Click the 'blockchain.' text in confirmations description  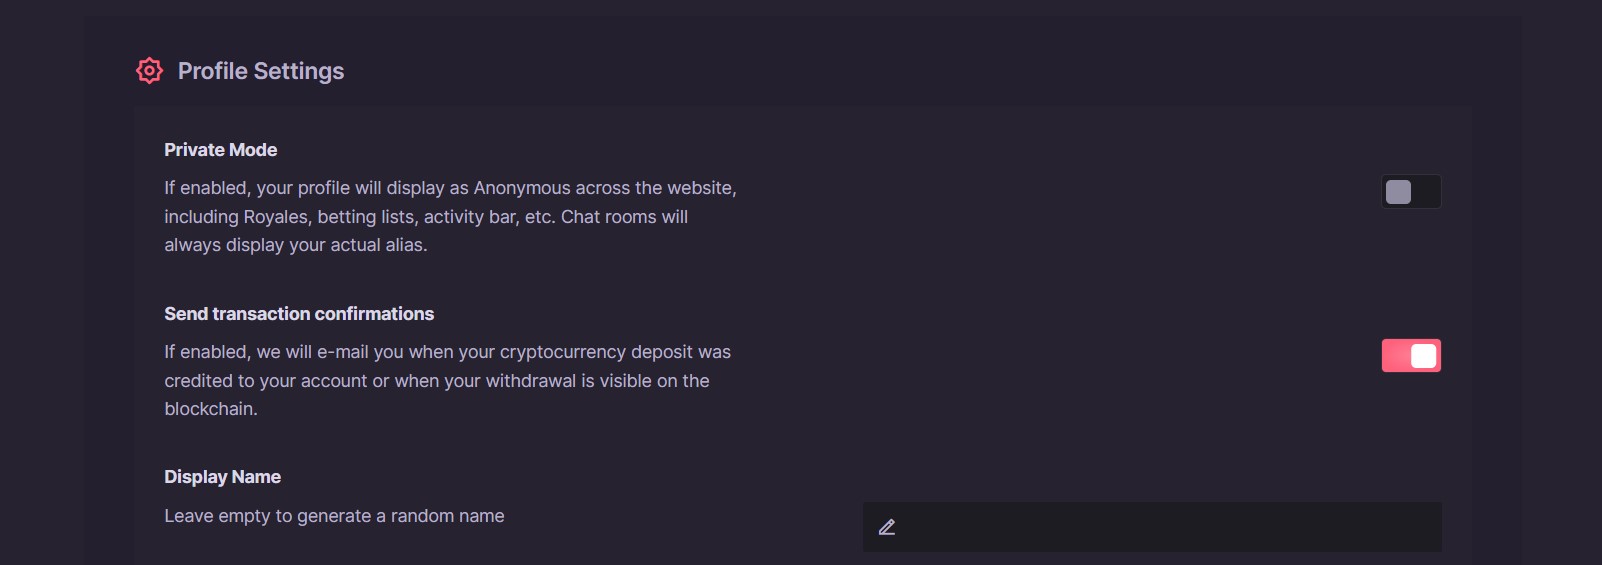tap(211, 409)
